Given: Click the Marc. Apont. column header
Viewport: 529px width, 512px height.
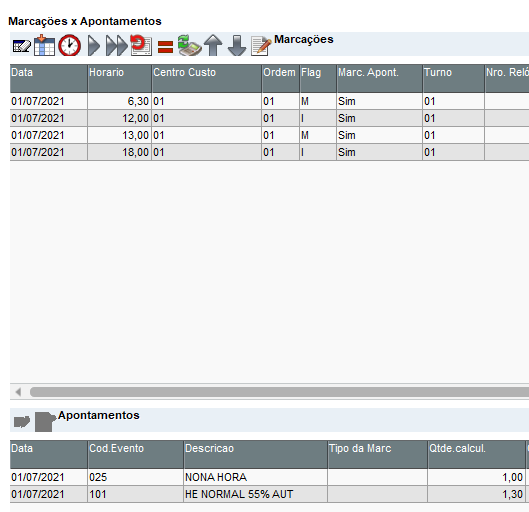Looking at the screenshot, I should click(x=380, y=78).
